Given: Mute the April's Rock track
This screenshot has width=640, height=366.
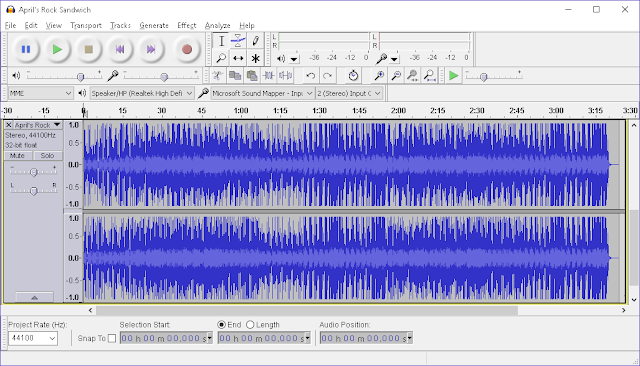Looking at the screenshot, I should 17,155.
